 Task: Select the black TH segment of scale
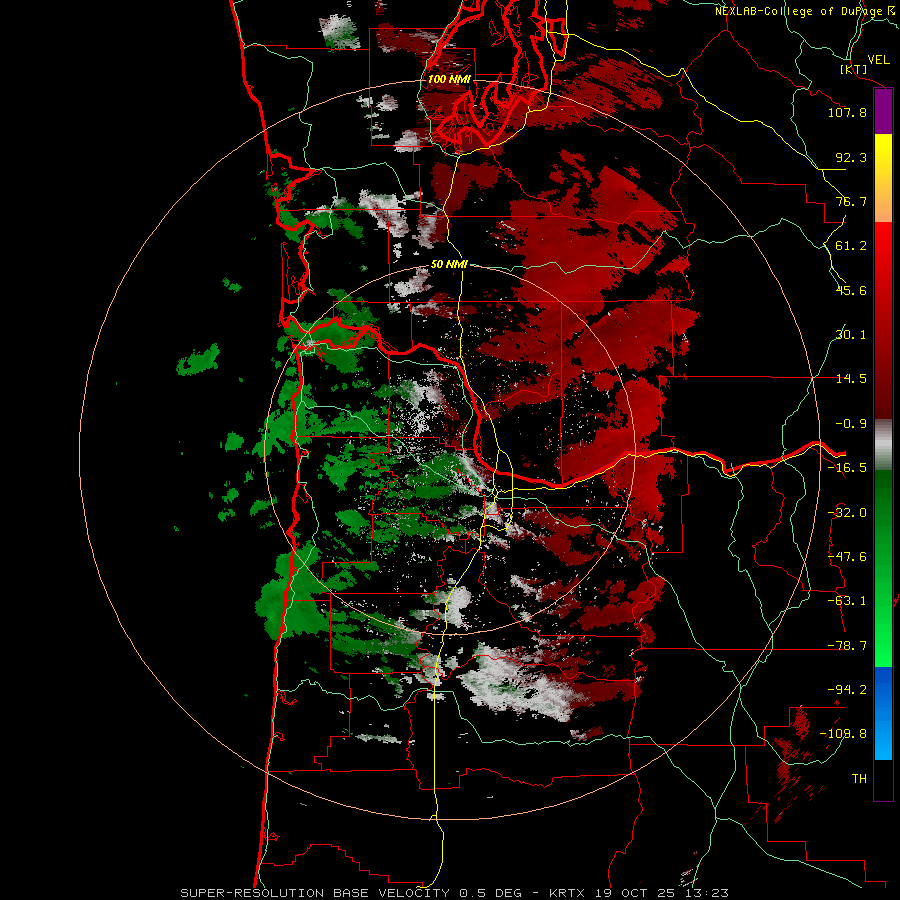click(883, 780)
